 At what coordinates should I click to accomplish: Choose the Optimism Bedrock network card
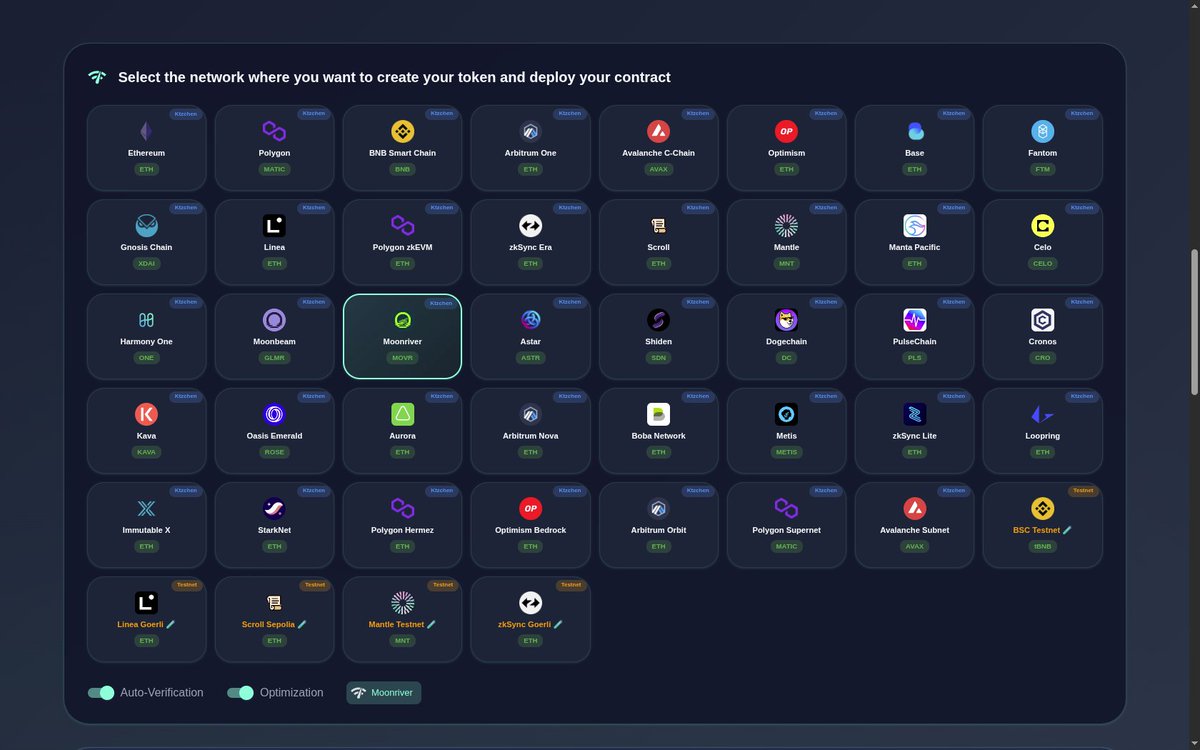click(530, 525)
